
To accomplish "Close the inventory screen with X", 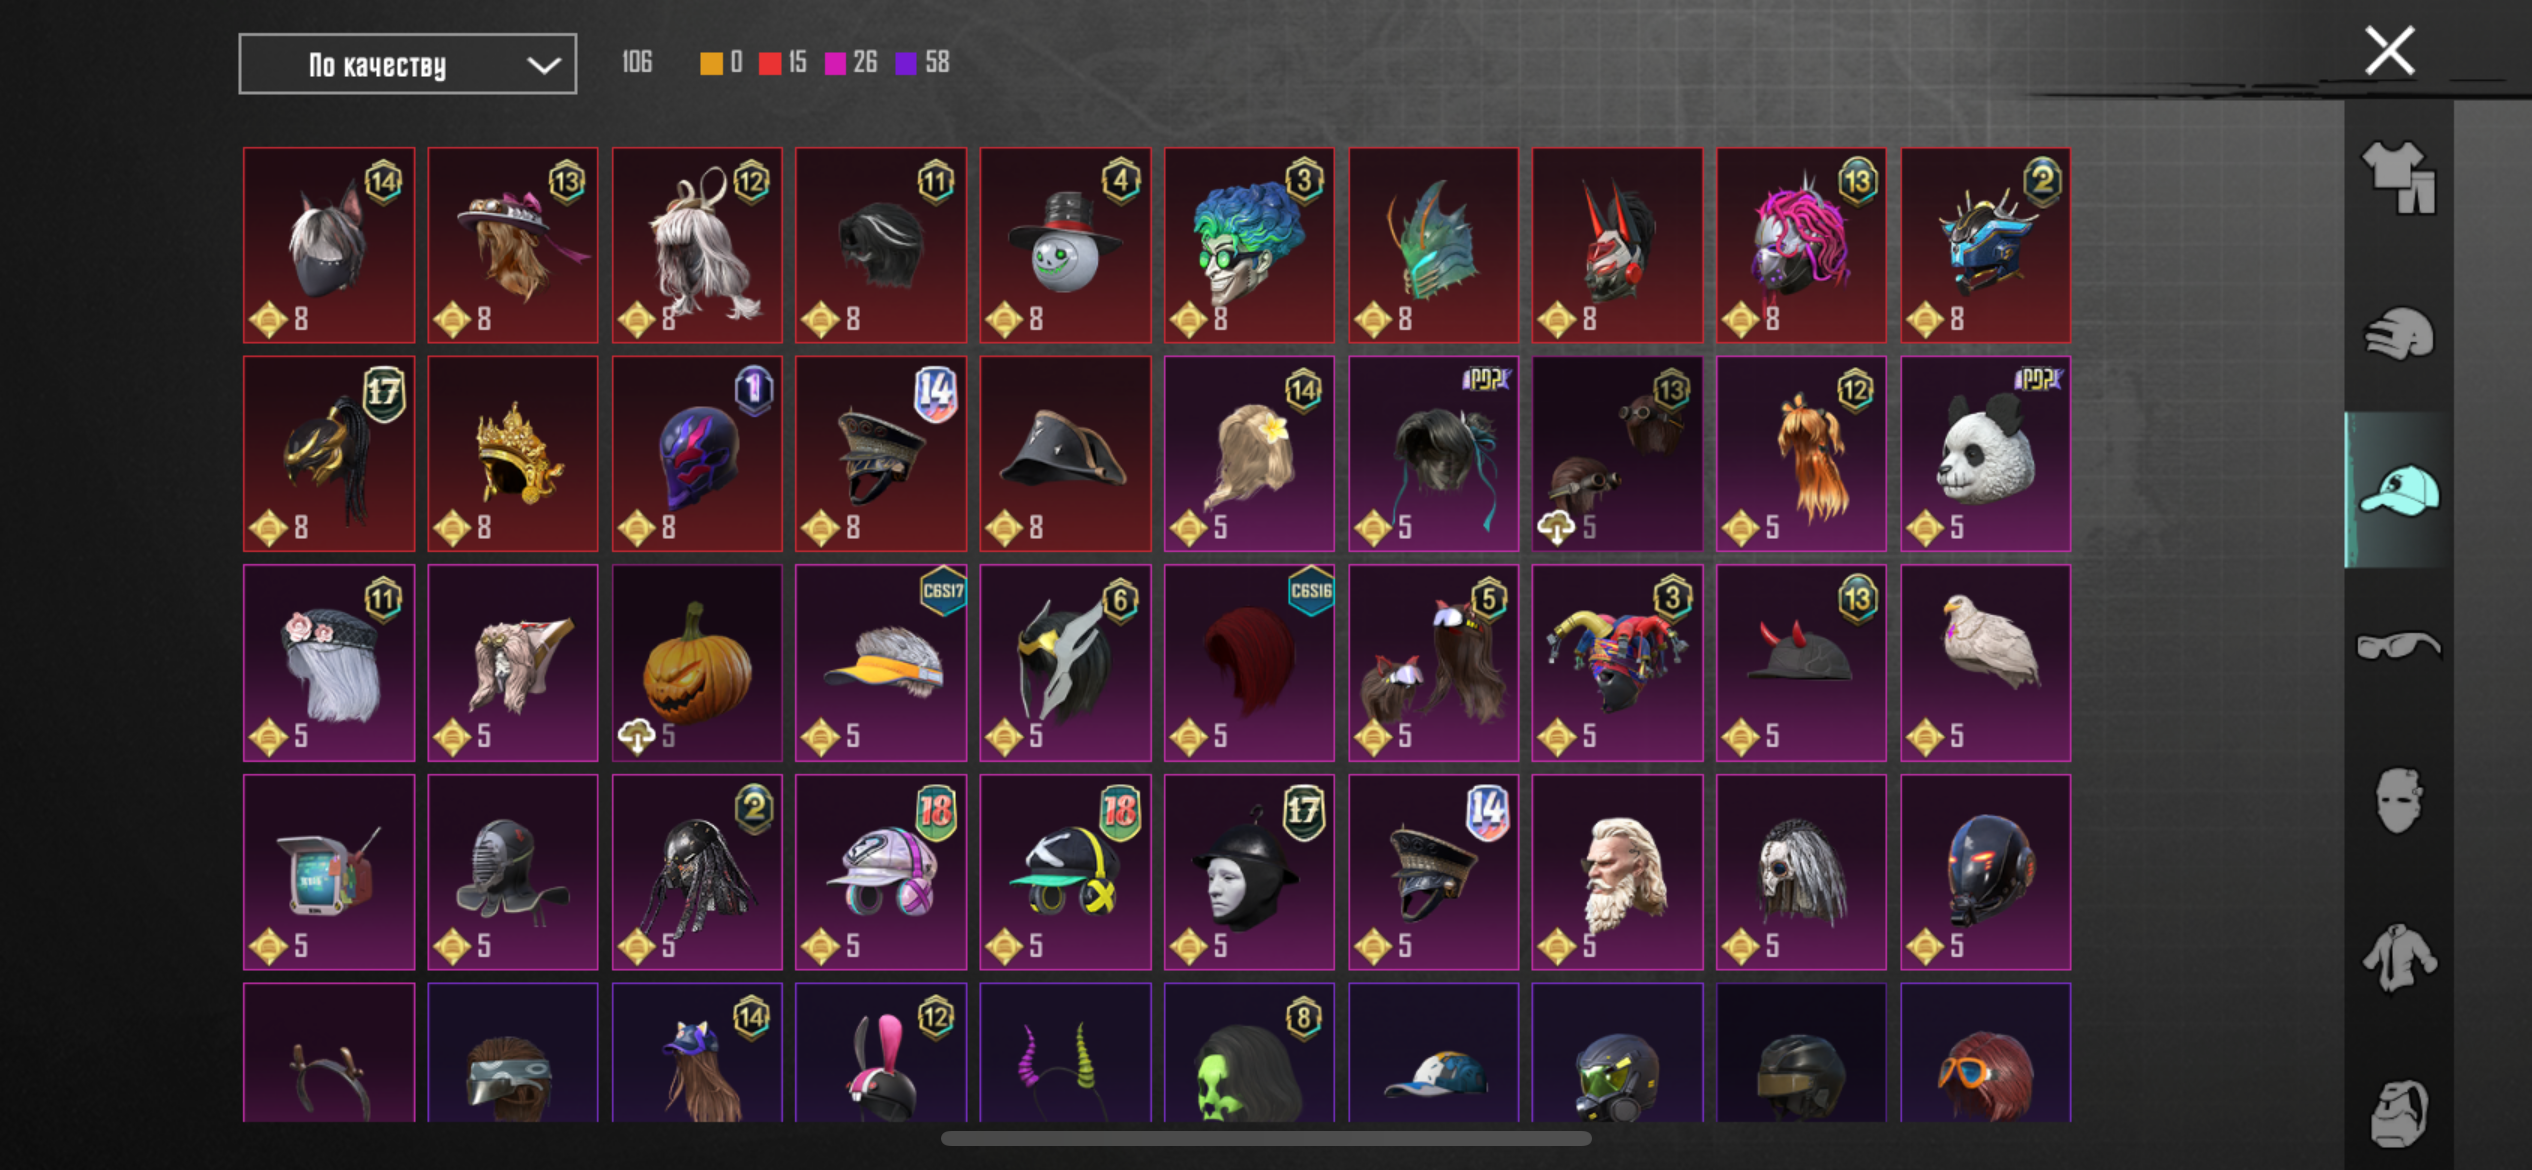I will coord(2389,51).
